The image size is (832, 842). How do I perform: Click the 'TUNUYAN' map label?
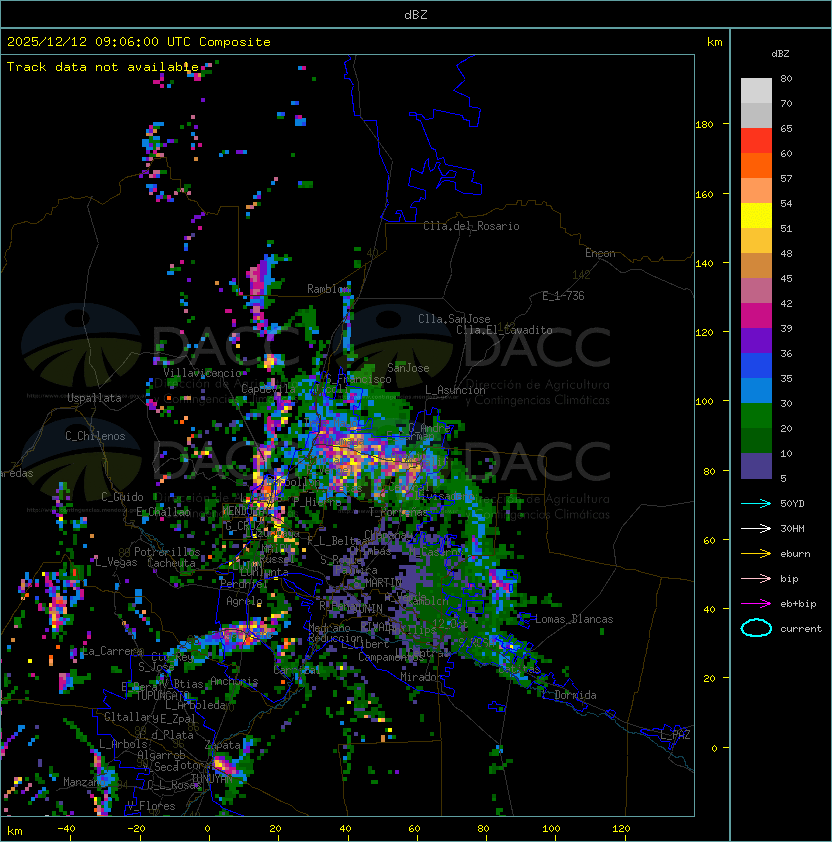pyautogui.click(x=212, y=778)
